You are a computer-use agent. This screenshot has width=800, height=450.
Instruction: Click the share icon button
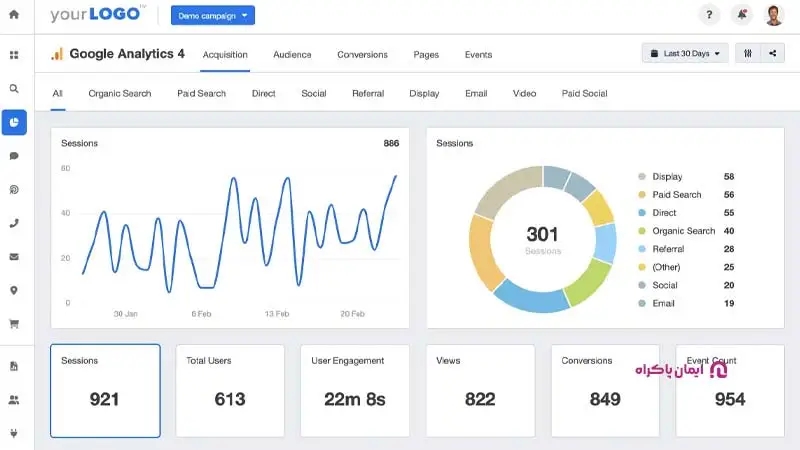(772, 54)
